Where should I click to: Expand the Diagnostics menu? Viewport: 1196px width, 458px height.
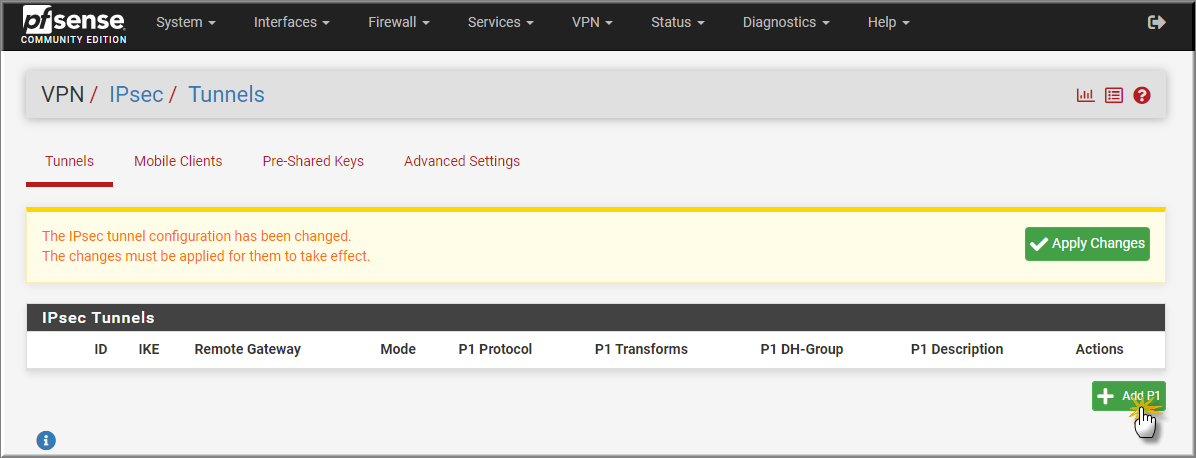tap(786, 23)
